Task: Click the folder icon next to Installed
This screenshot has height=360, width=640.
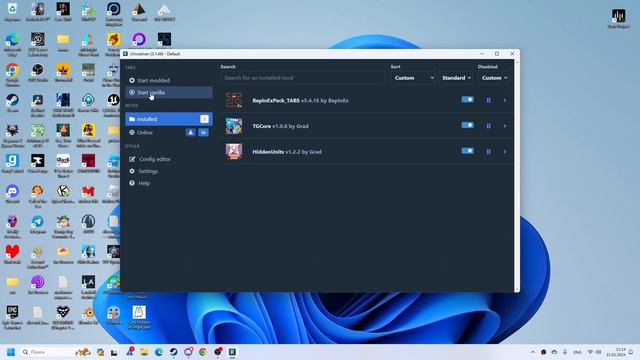Action: 132,119
